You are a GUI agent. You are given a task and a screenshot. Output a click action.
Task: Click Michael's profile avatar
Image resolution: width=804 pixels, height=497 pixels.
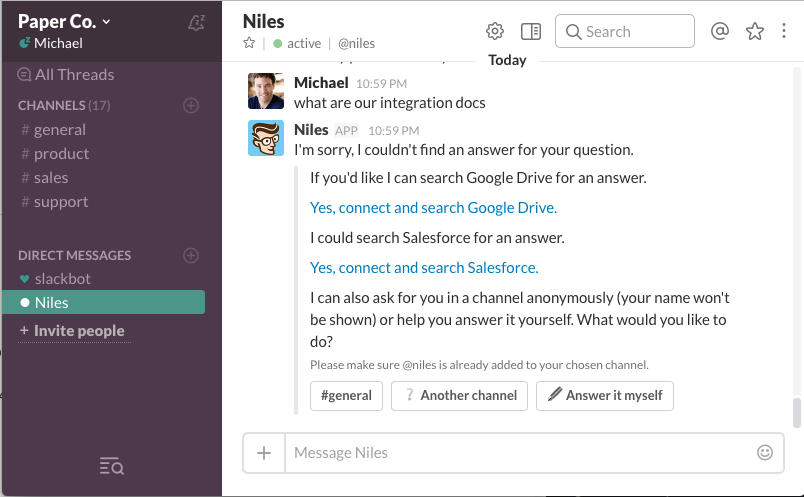tap(266, 91)
